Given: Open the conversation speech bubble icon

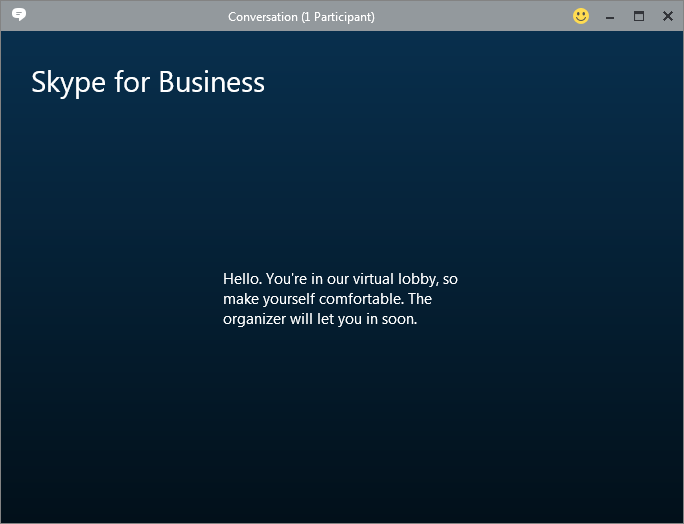Looking at the screenshot, I should [x=19, y=14].
